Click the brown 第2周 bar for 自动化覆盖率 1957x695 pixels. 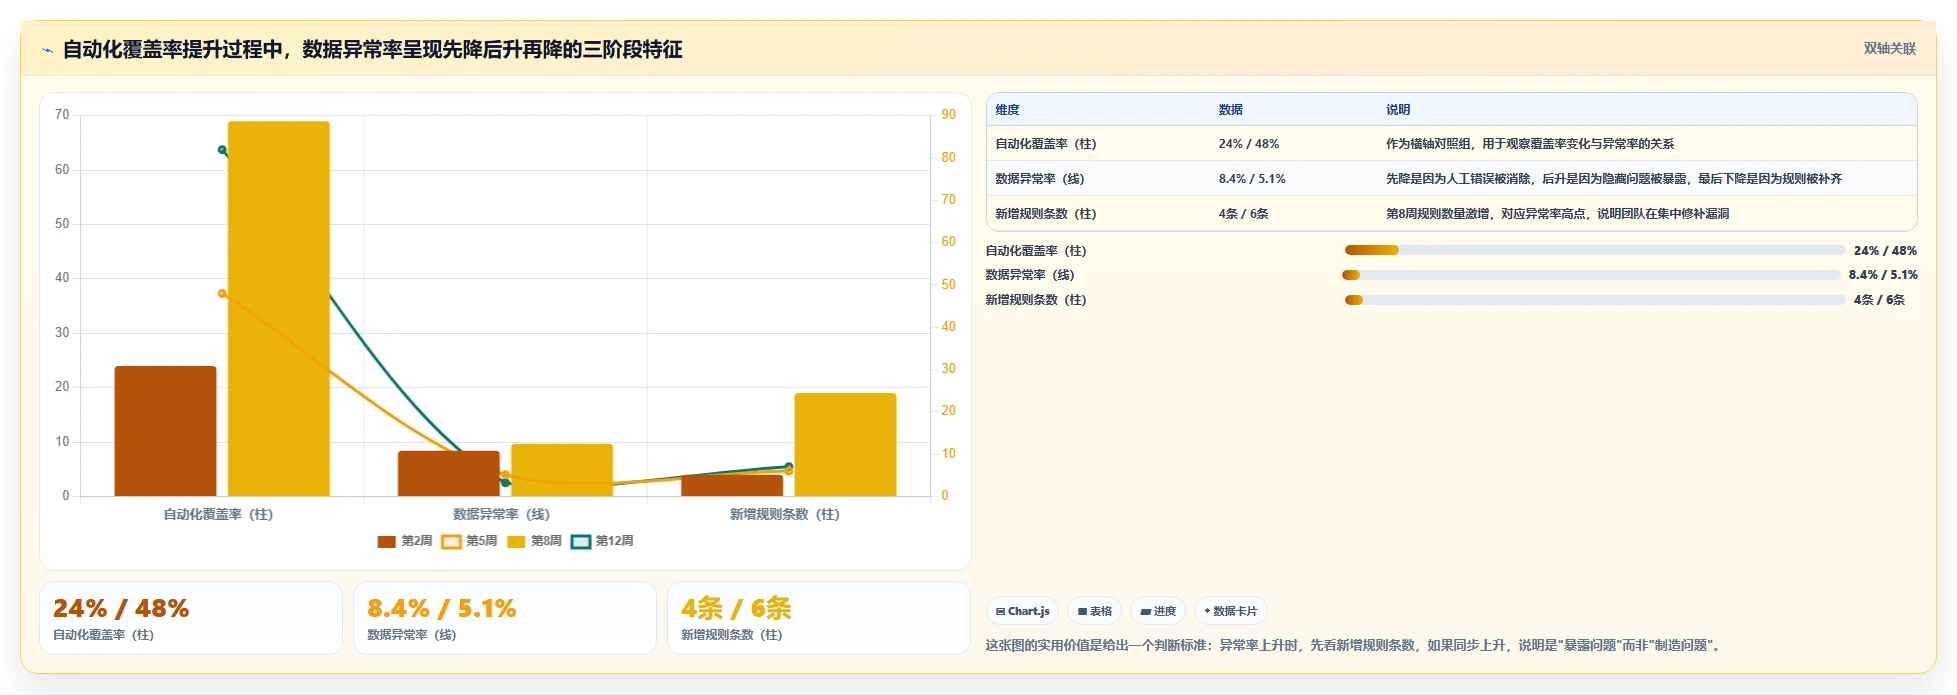coord(165,431)
